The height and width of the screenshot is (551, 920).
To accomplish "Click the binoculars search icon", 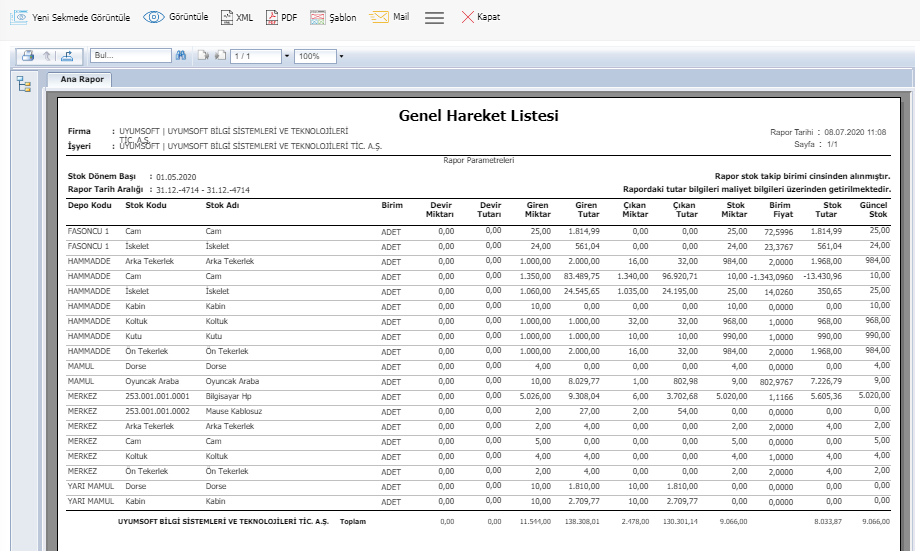I will click(181, 56).
